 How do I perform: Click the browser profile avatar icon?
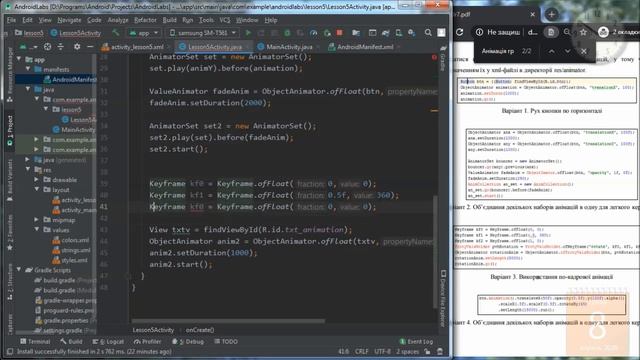[603, 32]
